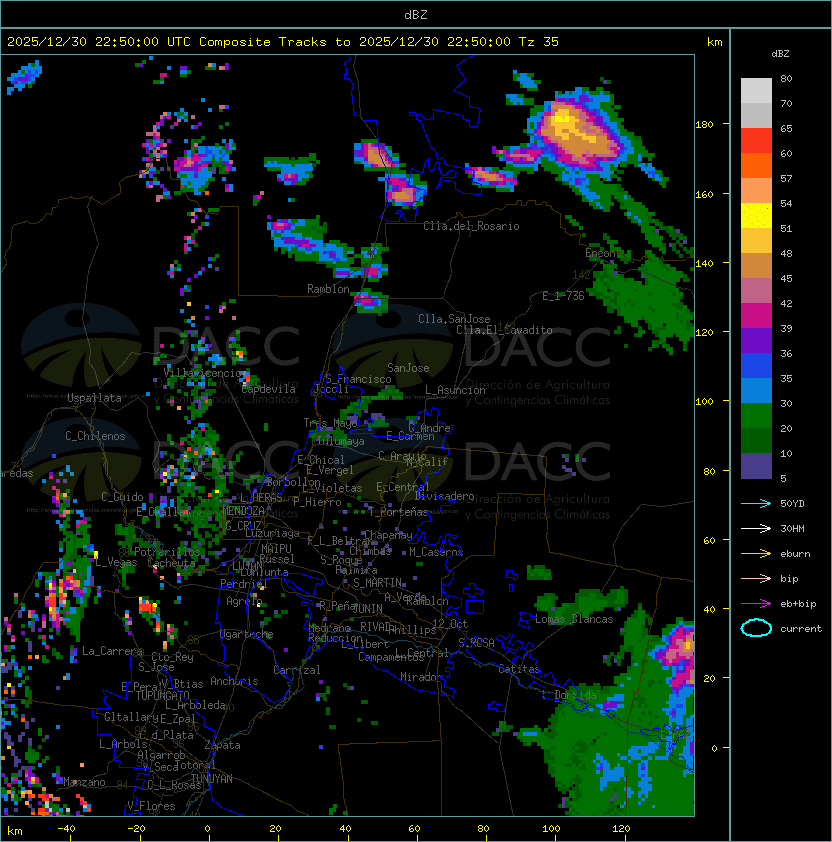Click the 'Manzano' map label
832x842 pixels.
(84, 782)
